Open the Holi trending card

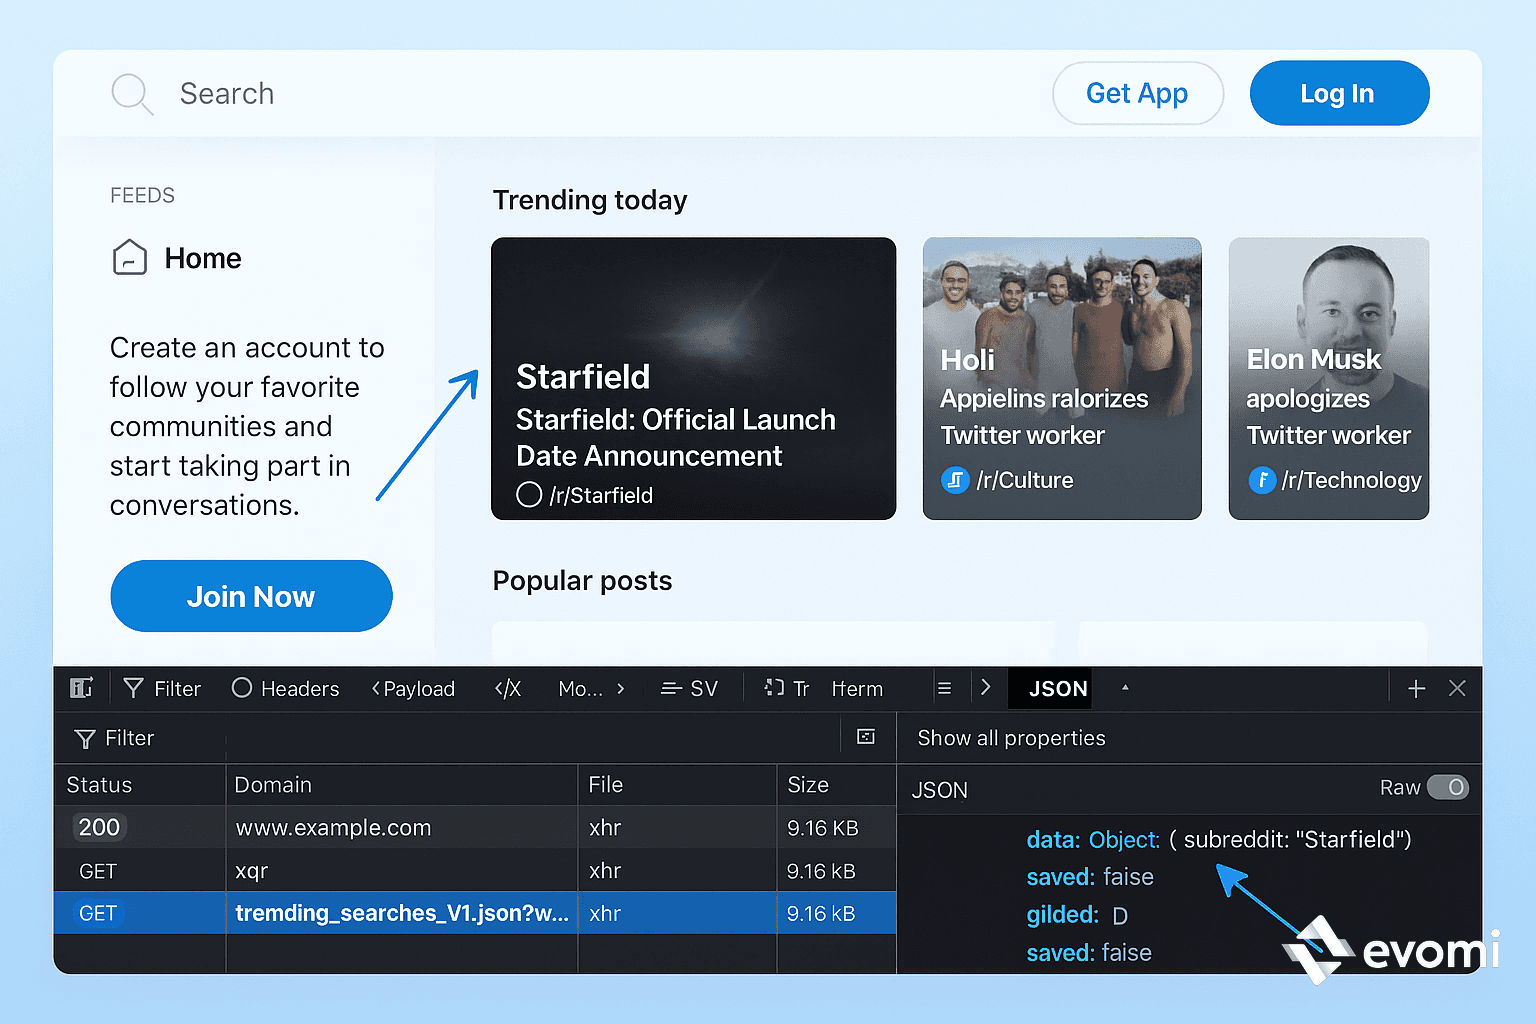[1062, 378]
